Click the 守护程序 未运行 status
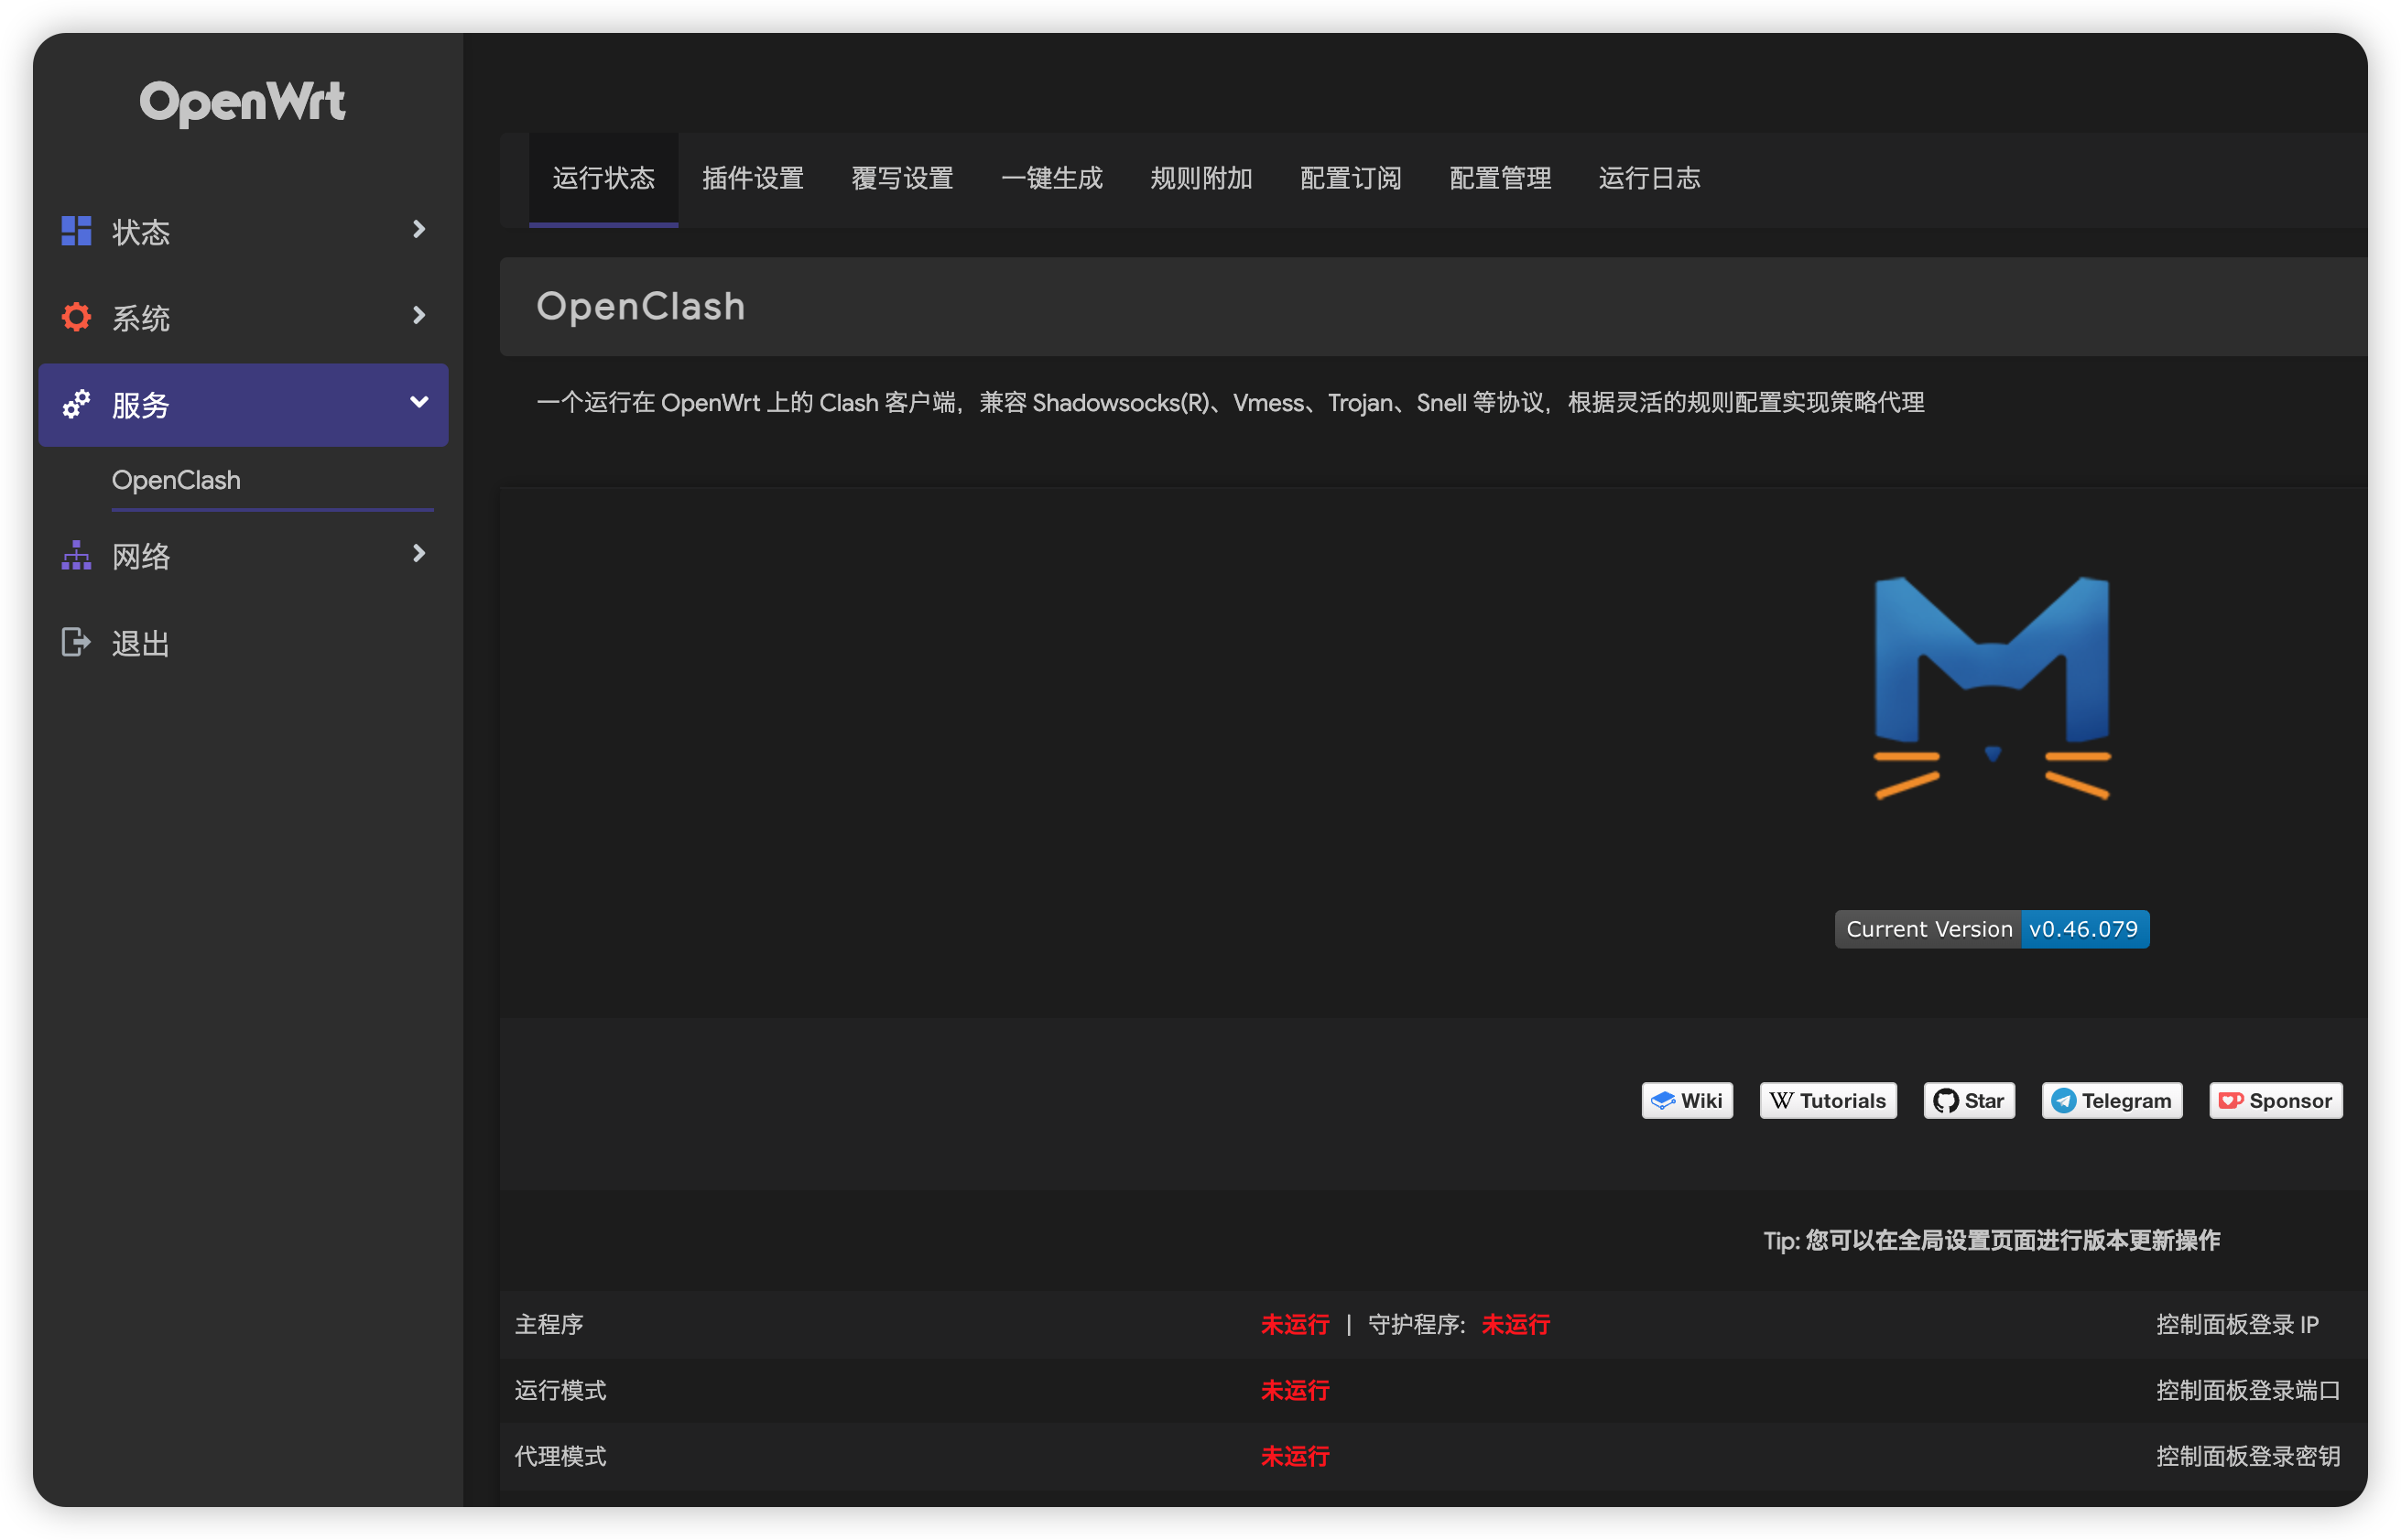 point(1515,1325)
